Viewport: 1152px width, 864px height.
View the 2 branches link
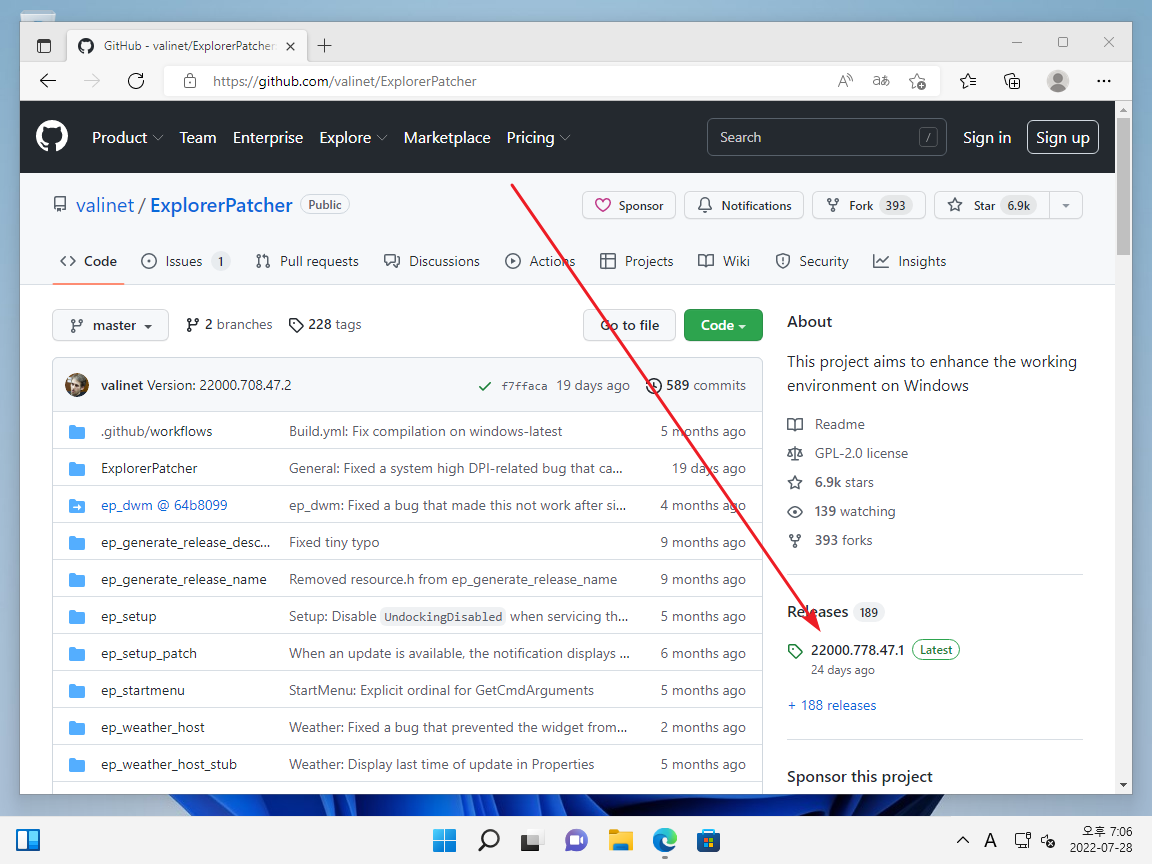[229, 325]
